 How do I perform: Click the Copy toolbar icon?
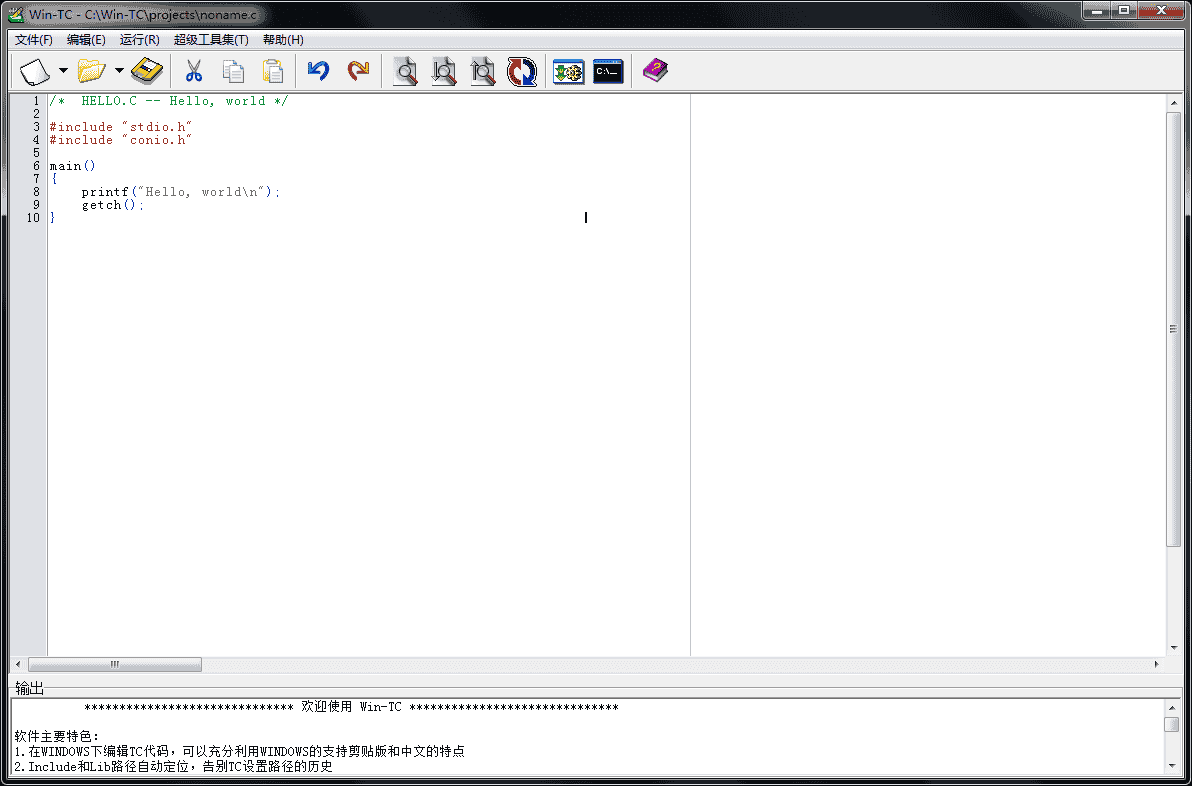coord(233,71)
